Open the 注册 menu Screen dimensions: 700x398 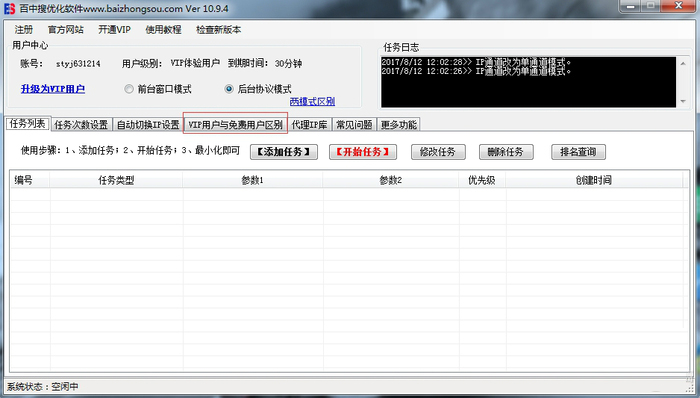tap(24, 29)
